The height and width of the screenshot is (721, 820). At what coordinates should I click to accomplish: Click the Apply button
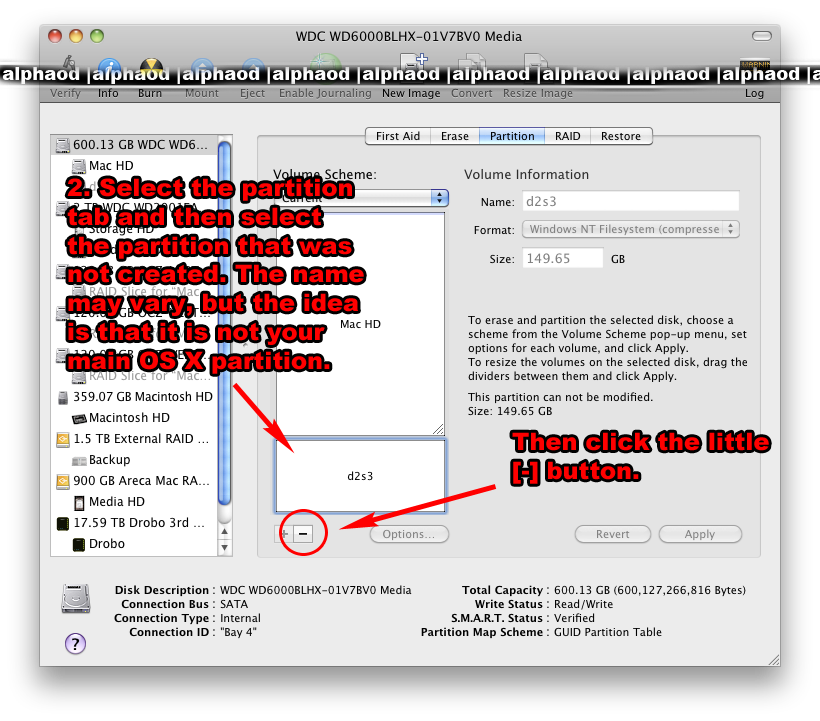700,534
